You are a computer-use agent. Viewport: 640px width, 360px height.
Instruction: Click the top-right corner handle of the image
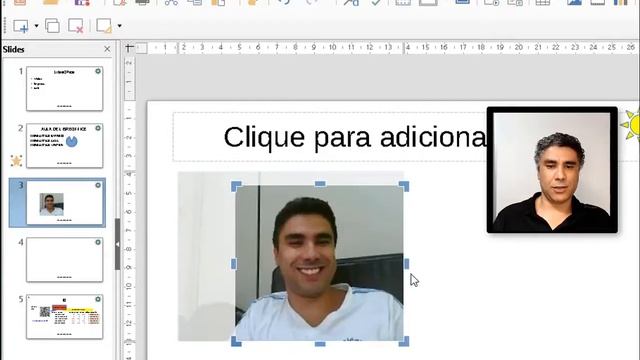pos(404,186)
